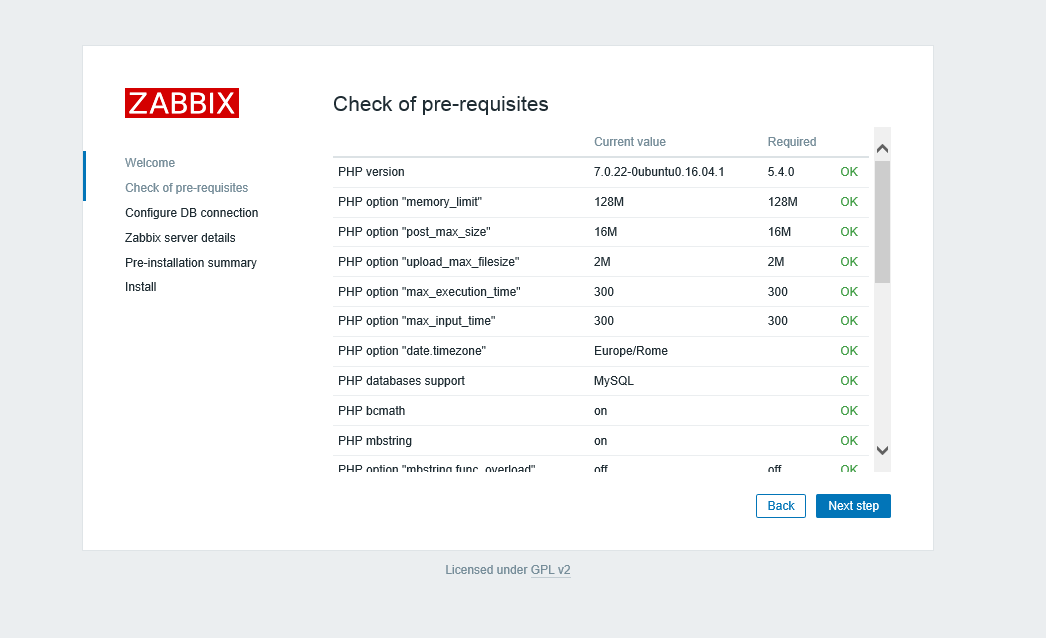Click the PHP version row
This screenshot has width=1046, height=638.
click(600, 172)
